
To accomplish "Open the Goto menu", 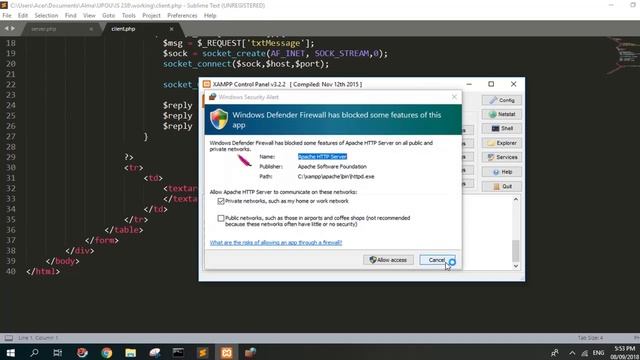I will [109, 16].
